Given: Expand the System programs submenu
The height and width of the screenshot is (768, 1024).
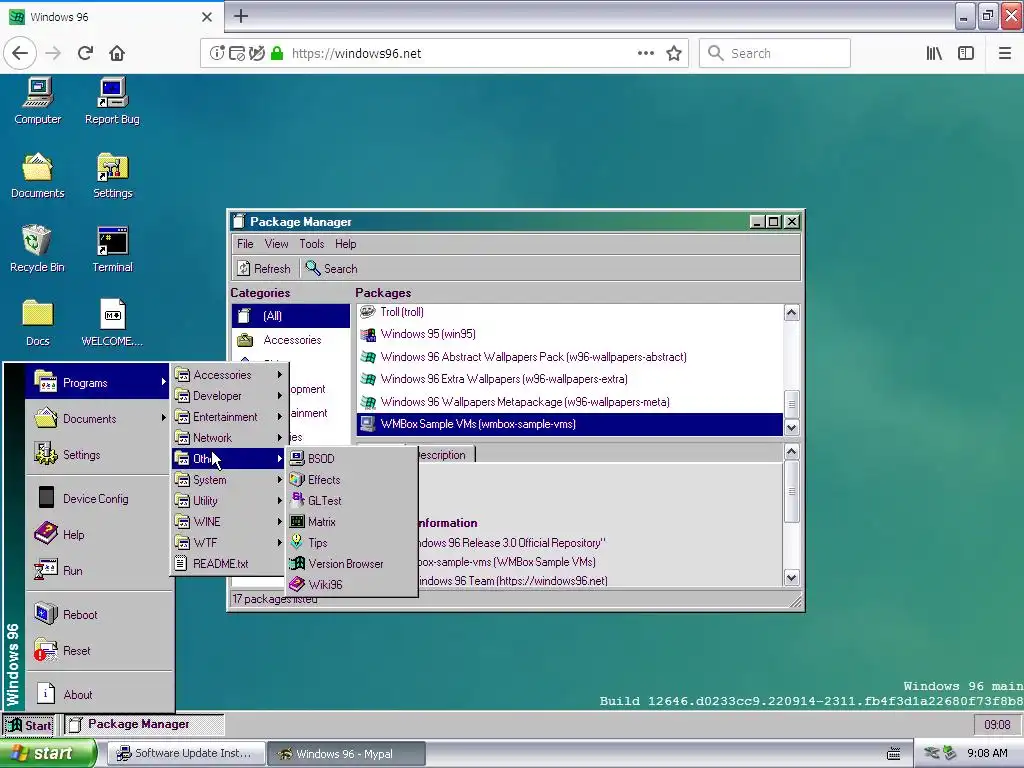Looking at the screenshot, I should [x=229, y=479].
